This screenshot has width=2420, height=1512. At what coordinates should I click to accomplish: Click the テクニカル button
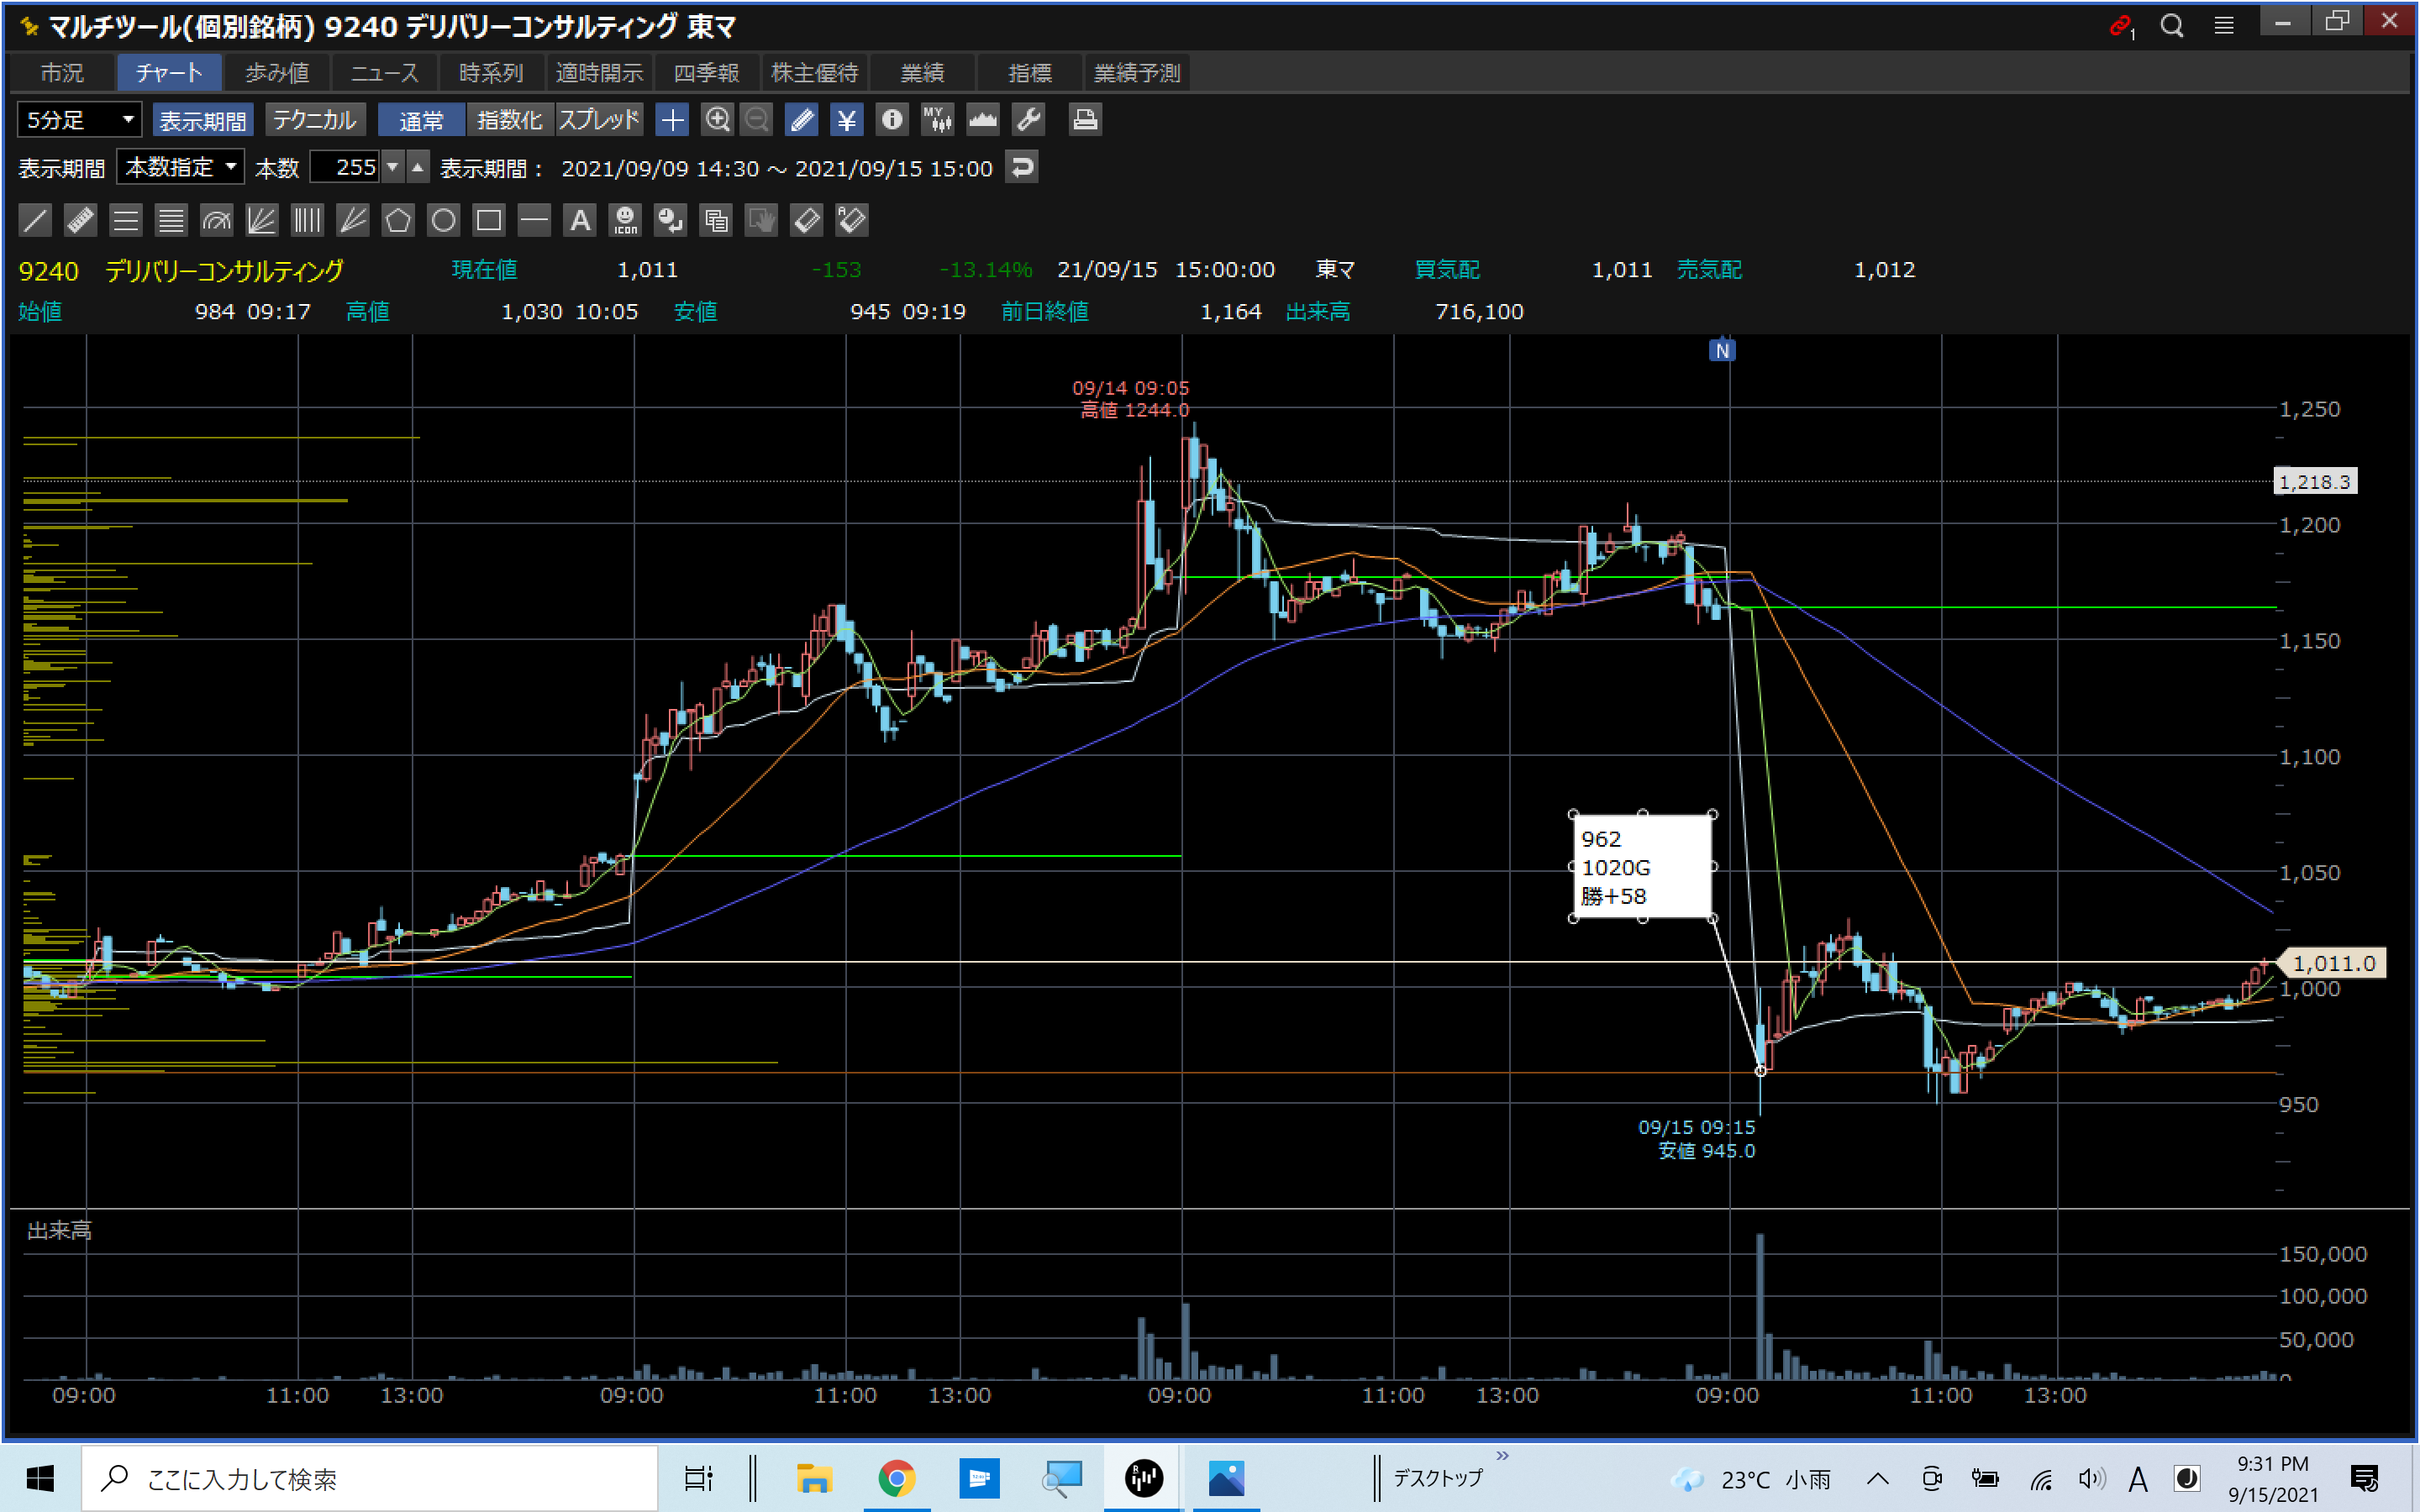tap(314, 120)
